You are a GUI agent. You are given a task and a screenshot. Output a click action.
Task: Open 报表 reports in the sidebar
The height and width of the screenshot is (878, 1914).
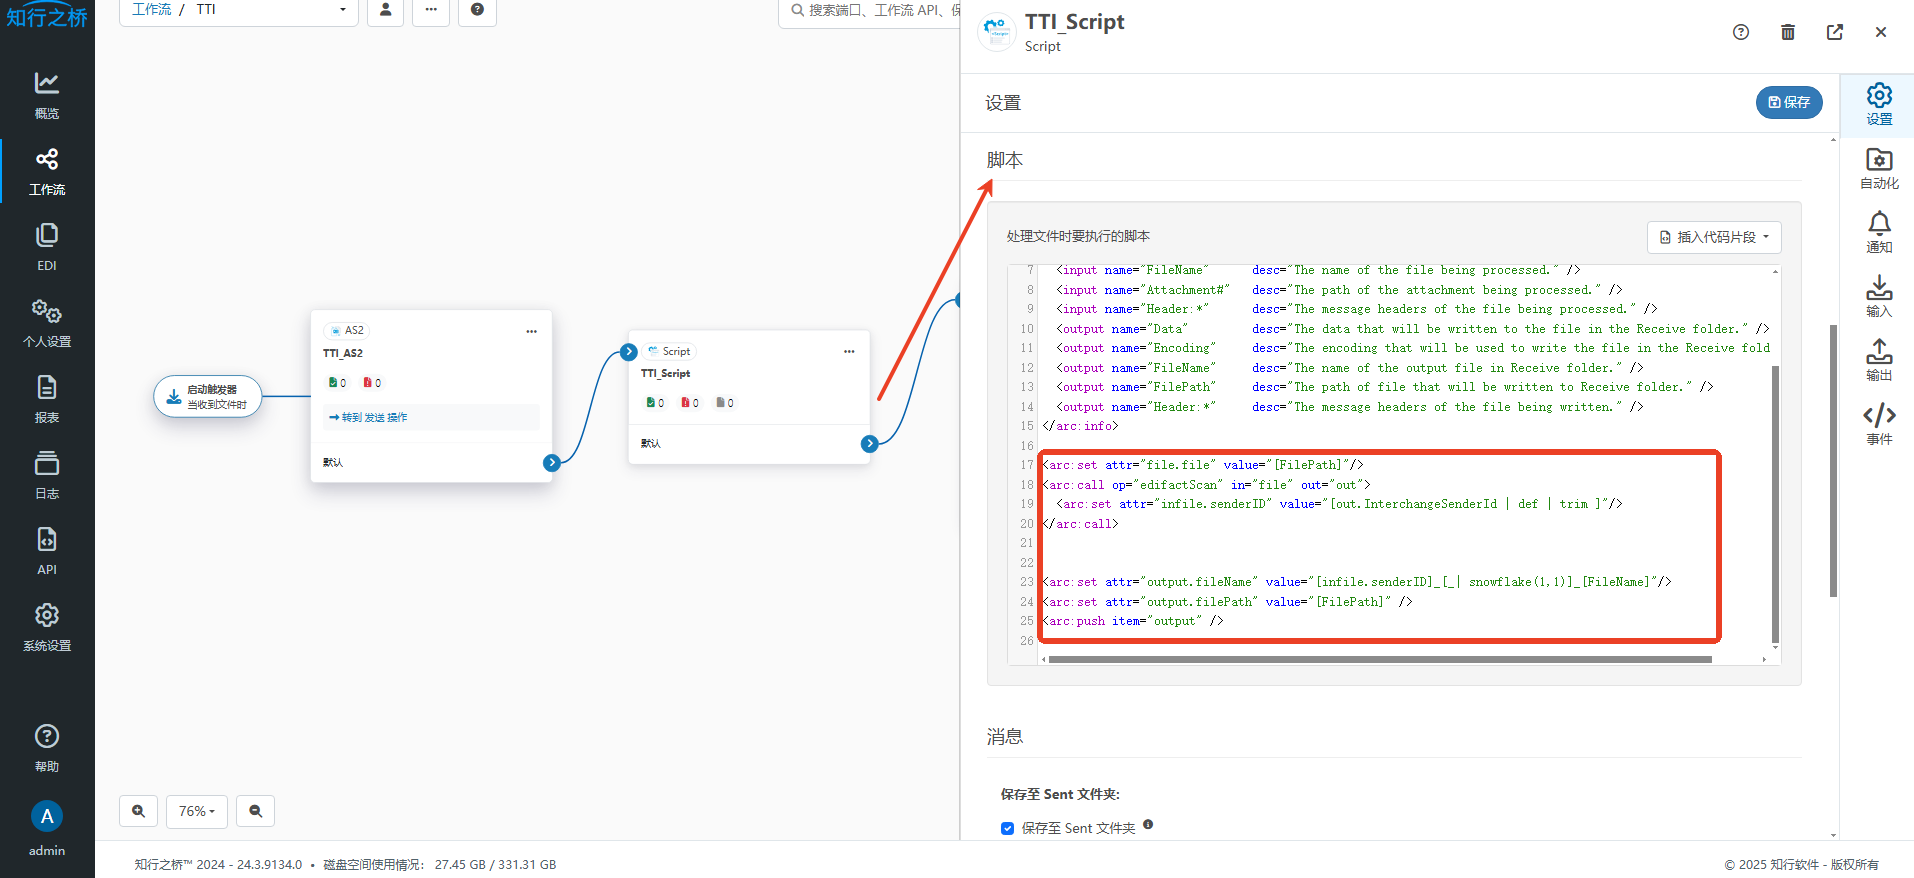coord(47,399)
